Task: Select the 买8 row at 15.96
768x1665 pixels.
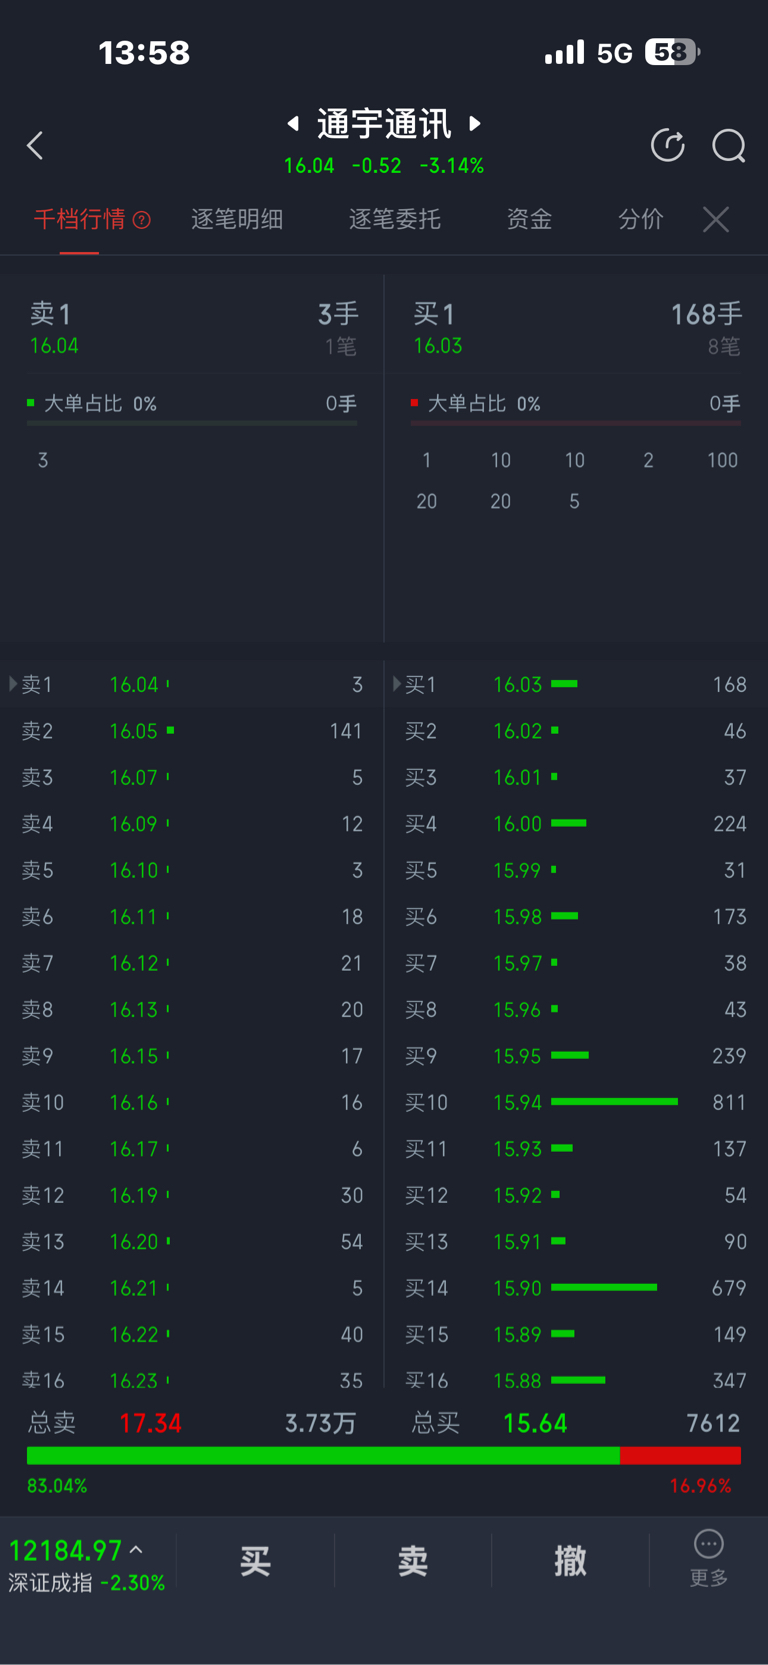Action: tap(576, 1009)
